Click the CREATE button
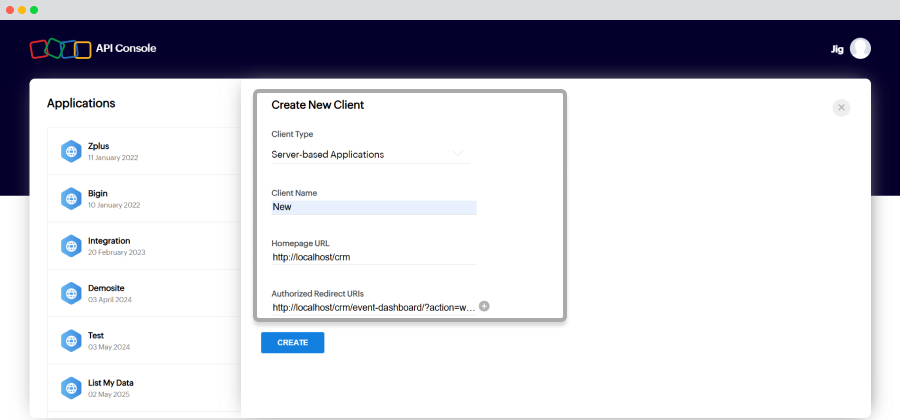 [x=293, y=343]
